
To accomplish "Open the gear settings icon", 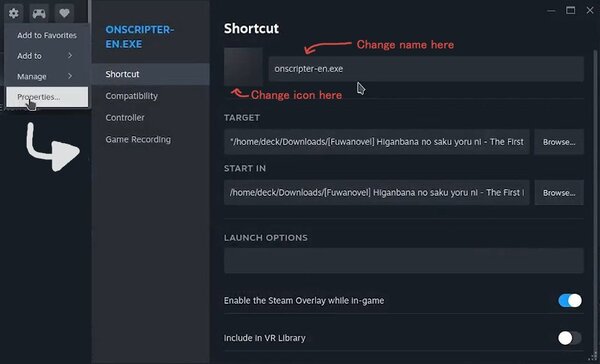I will (x=14, y=13).
